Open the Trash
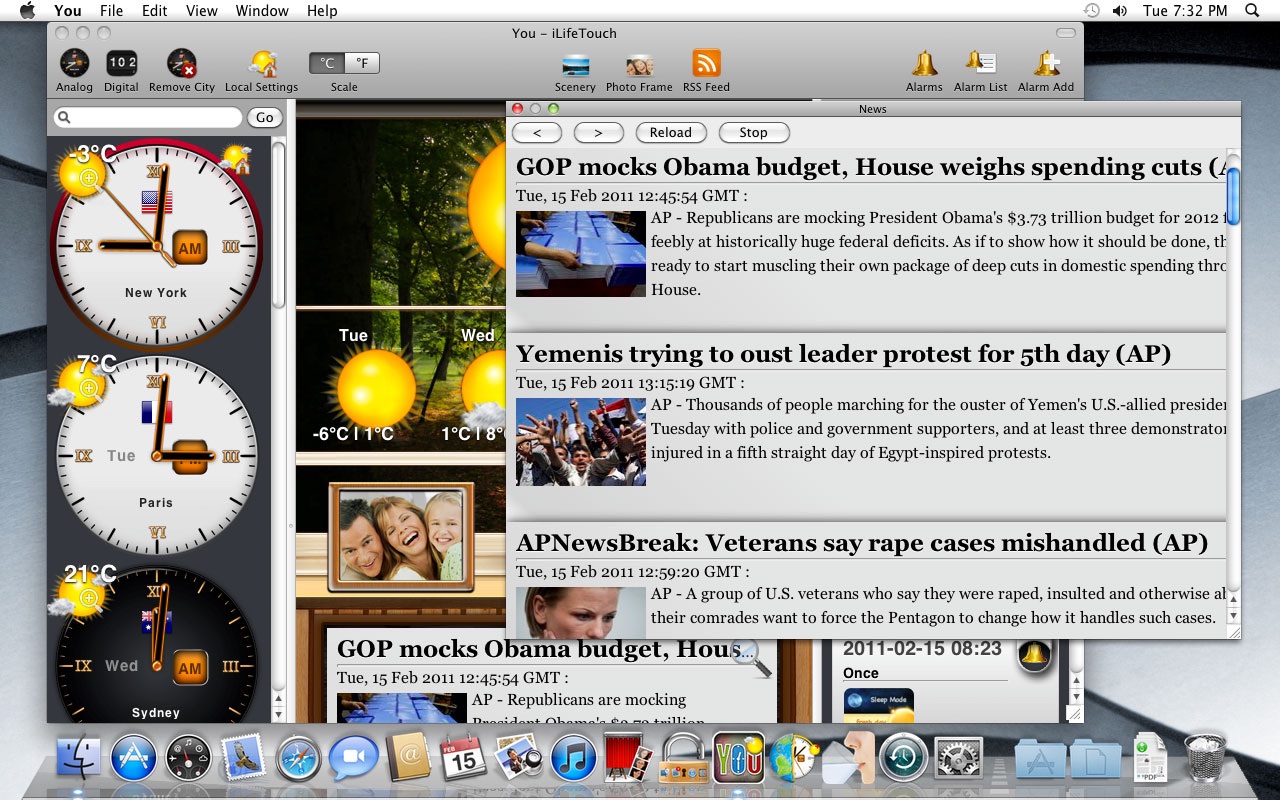1280x800 pixels. [x=1204, y=757]
